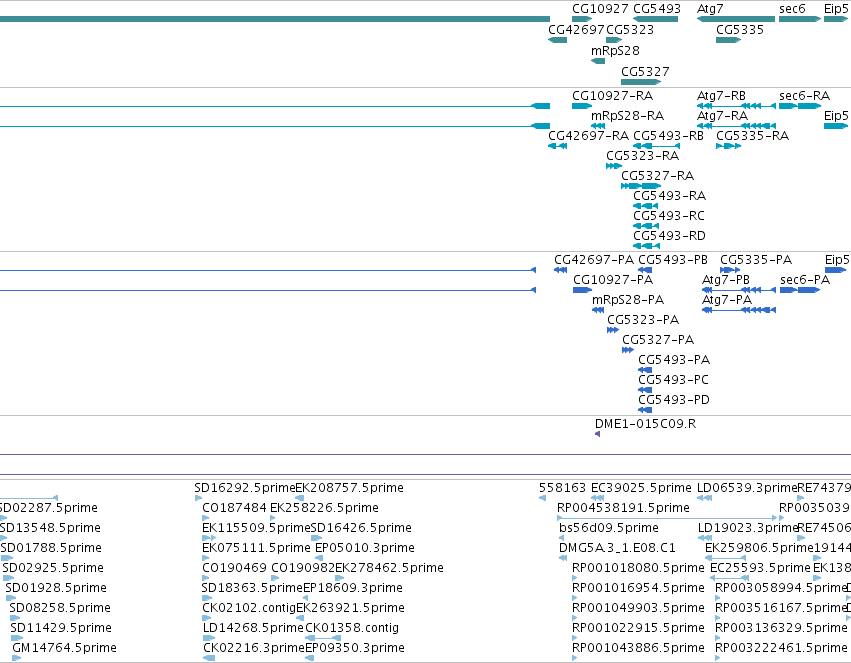The height and width of the screenshot is (663, 851).
Task: Click the purple arrow under DME1-015C09.R
Action: coord(598,434)
